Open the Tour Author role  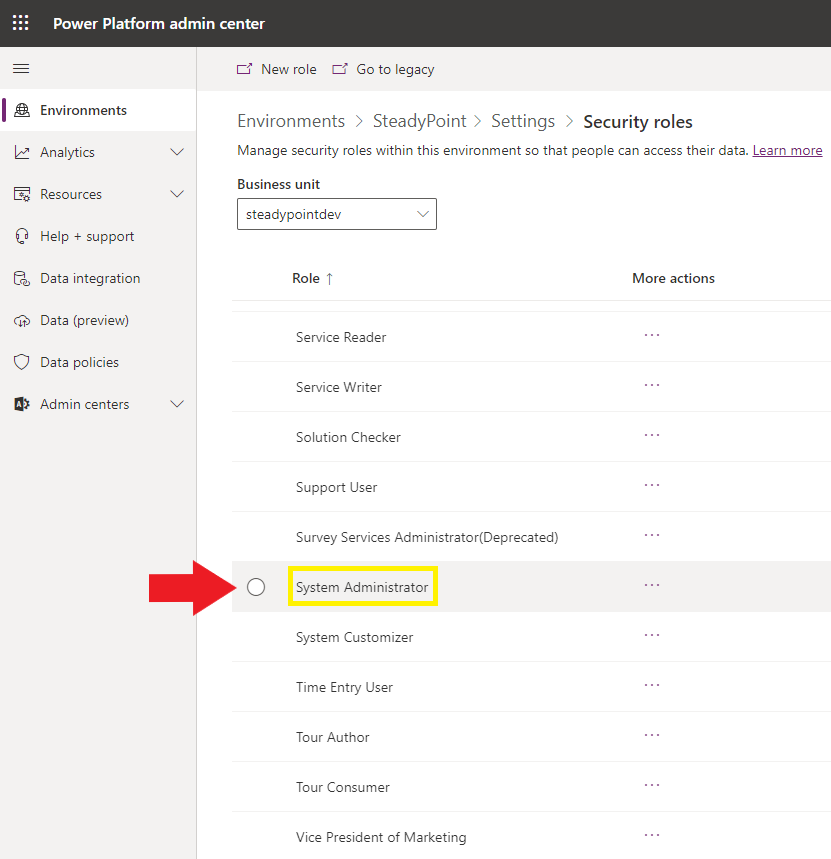pyautogui.click(x=333, y=737)
